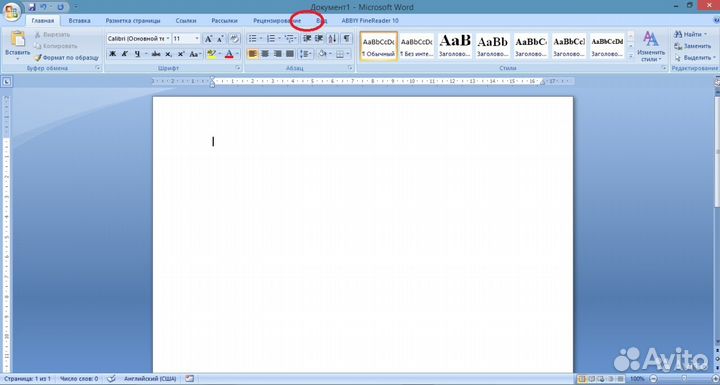The width and height of the screenshot is (720, 385).
Task: Select center text alignment
Action: point(265,54)
